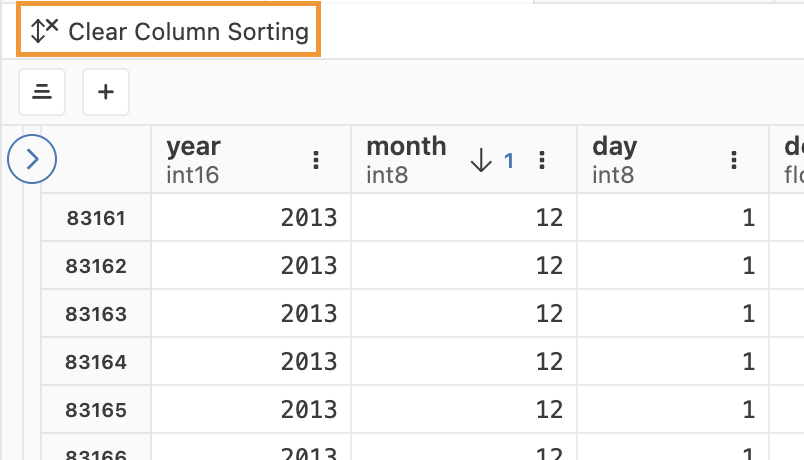Click the day cell 1 in row 83165
The height and width of the screenshot is (460, 804).
tap(748, 410)
